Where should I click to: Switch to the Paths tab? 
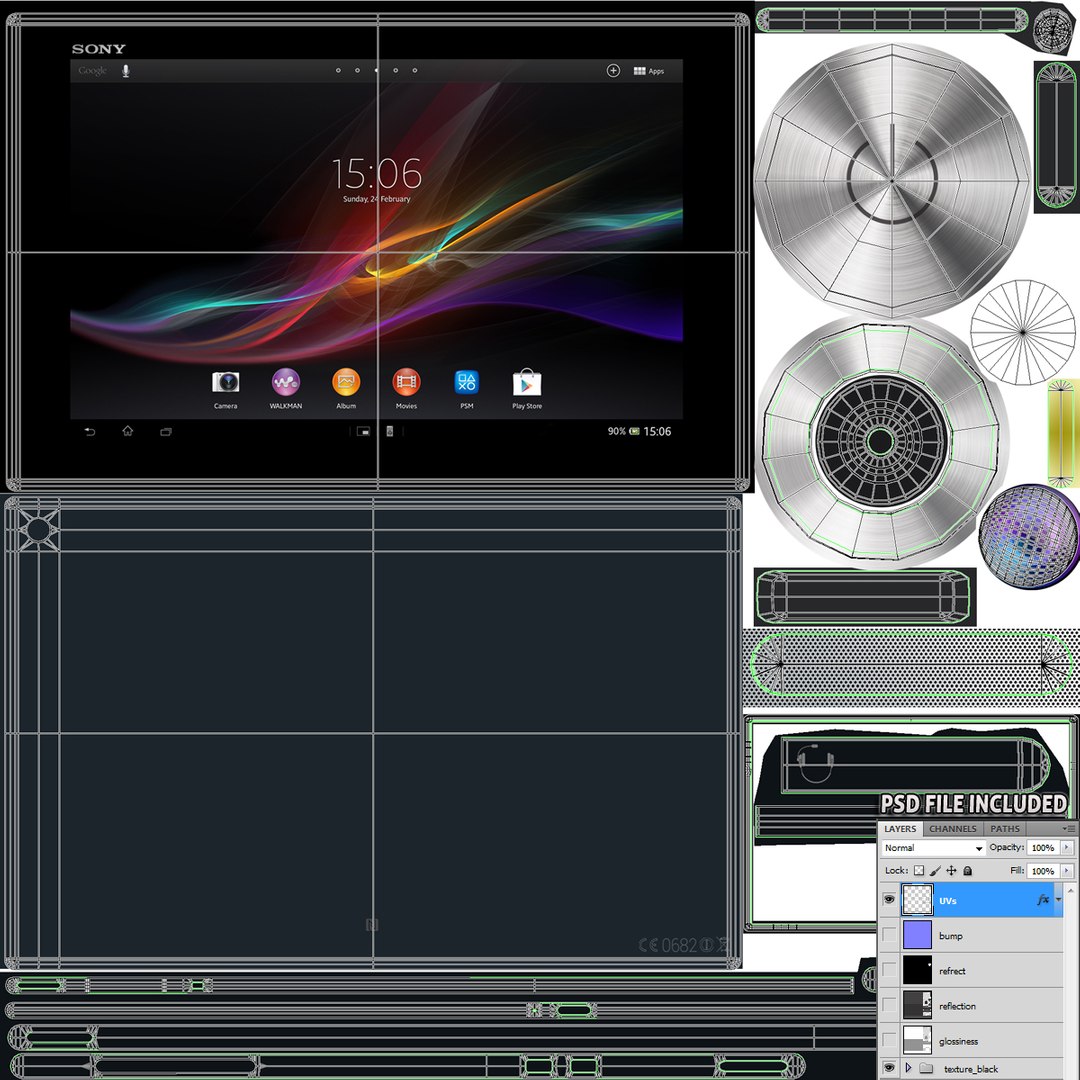(1005, 829)
